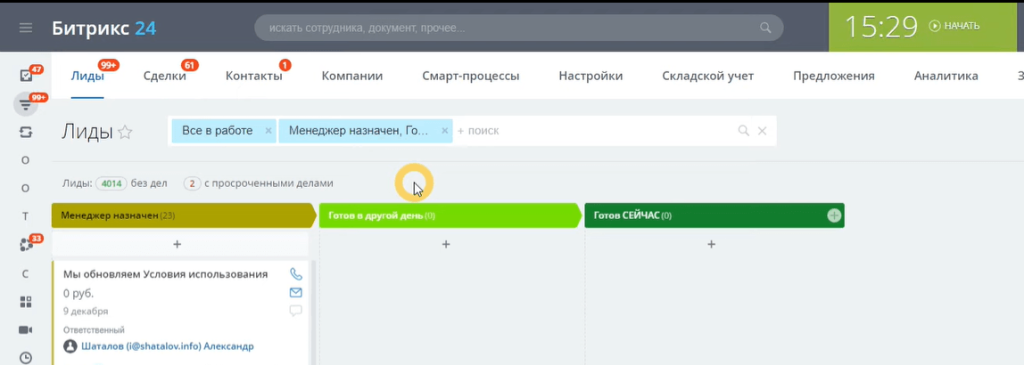This screenshot has width=1024, height=365.
Task: Start workday with НАЧАТЬ button
Action: point(954,26)
